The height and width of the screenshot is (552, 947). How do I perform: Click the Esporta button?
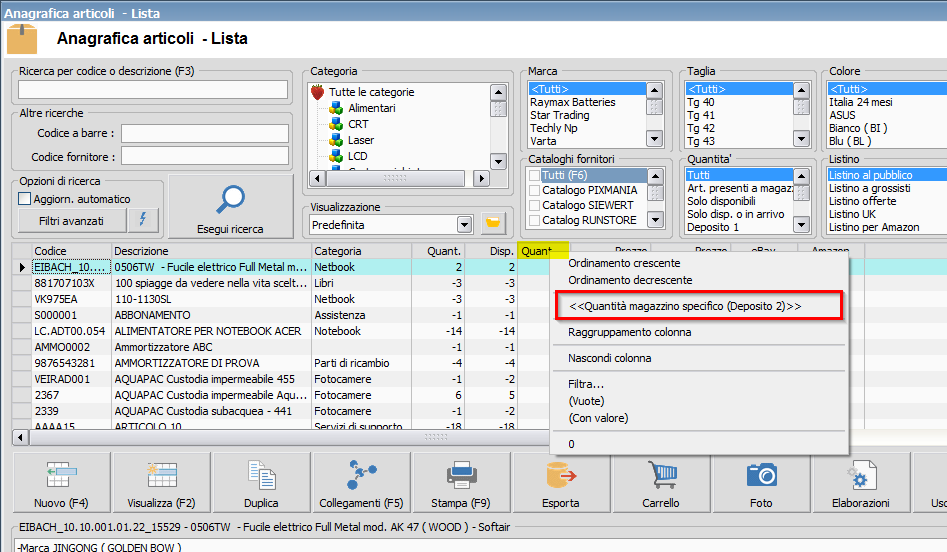pos(561,482)
